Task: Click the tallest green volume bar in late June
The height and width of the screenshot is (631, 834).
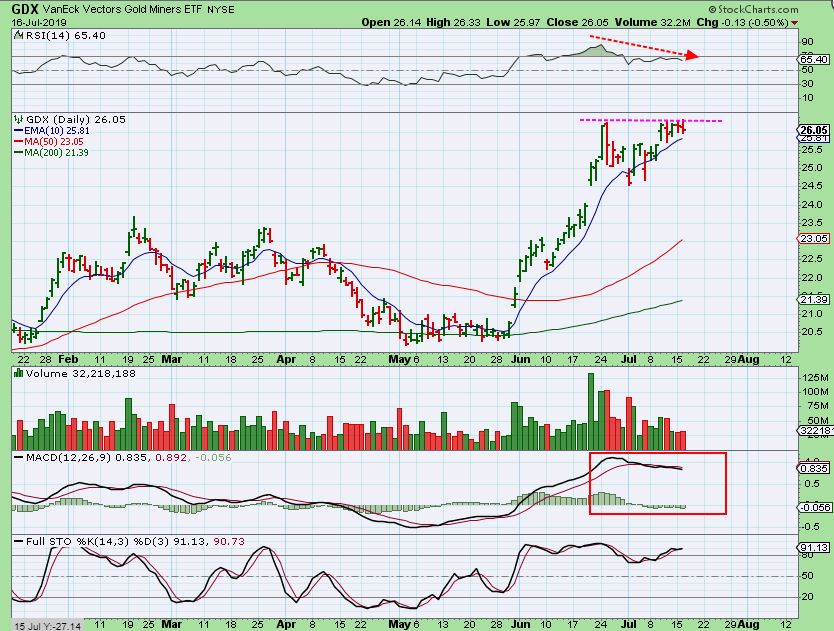Action: point(590,412)
